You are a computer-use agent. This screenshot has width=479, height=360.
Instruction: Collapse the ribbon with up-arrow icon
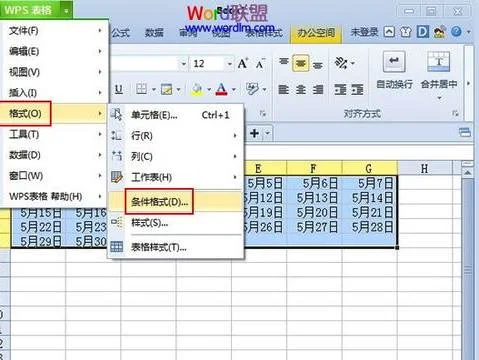[x=389, y=32]
